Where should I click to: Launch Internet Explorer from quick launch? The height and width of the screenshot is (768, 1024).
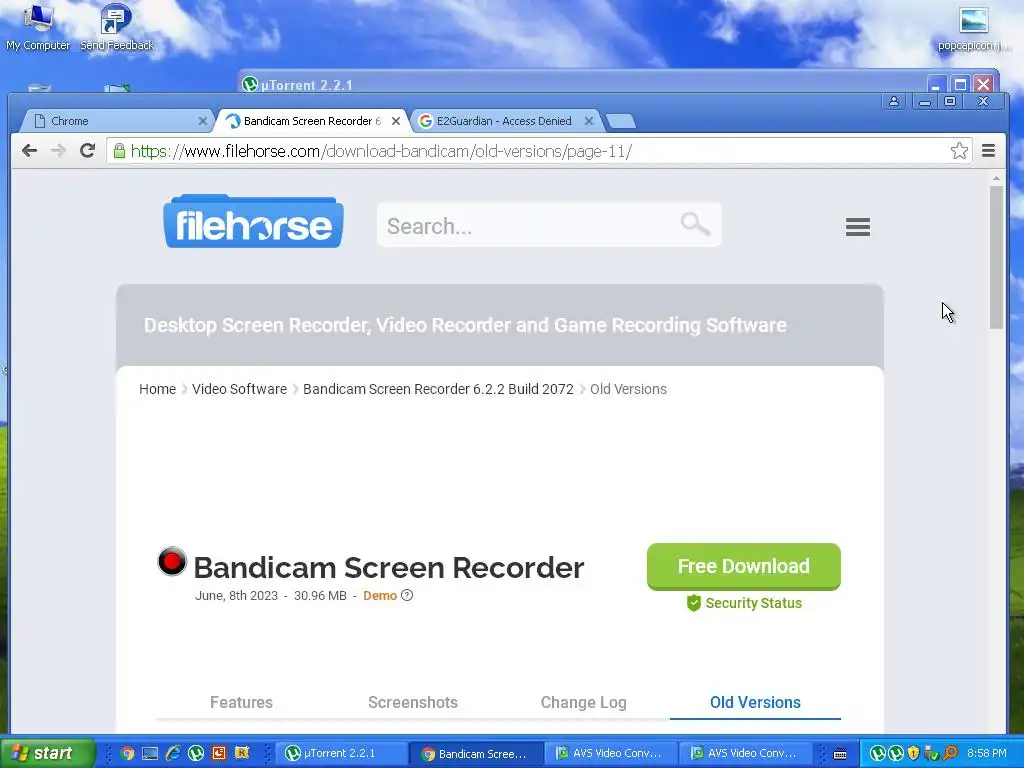point(173,753)
